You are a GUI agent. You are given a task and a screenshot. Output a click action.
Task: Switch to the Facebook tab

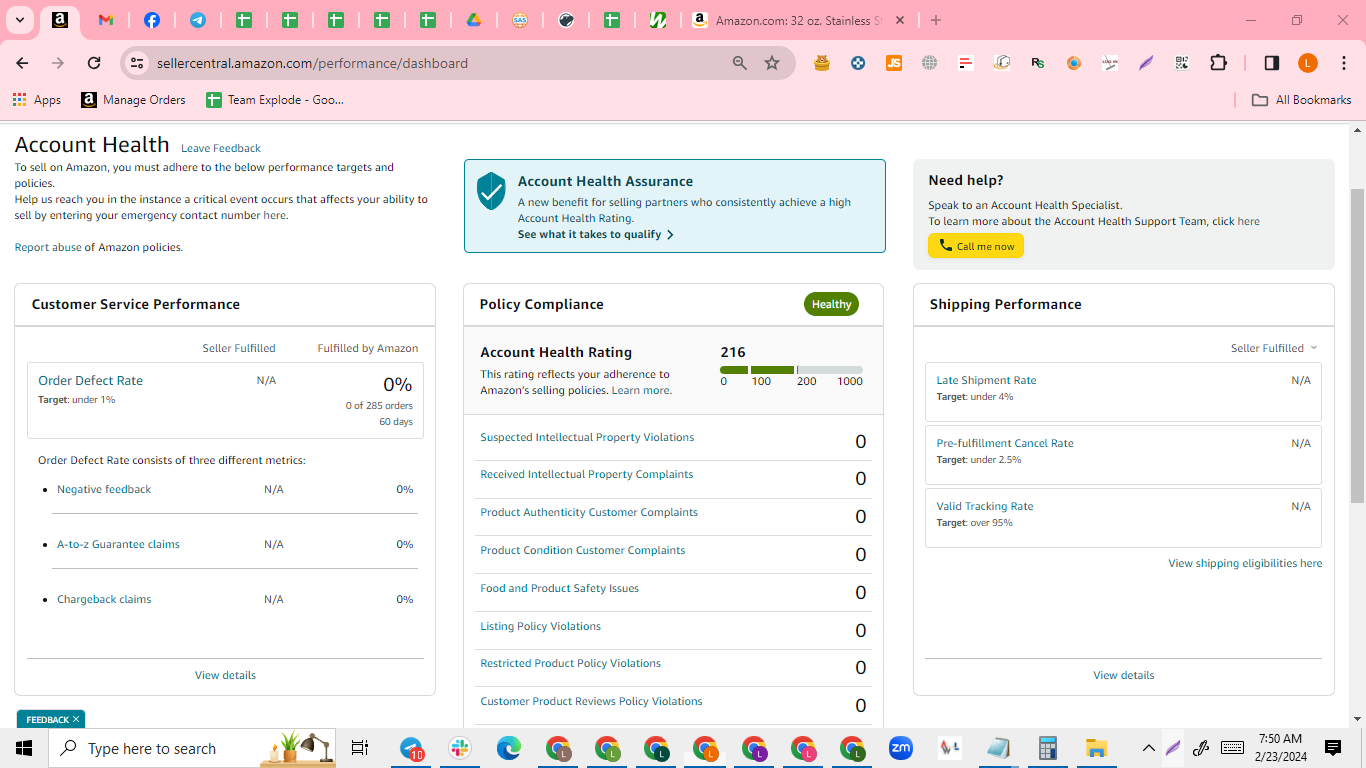click(152, 20)
